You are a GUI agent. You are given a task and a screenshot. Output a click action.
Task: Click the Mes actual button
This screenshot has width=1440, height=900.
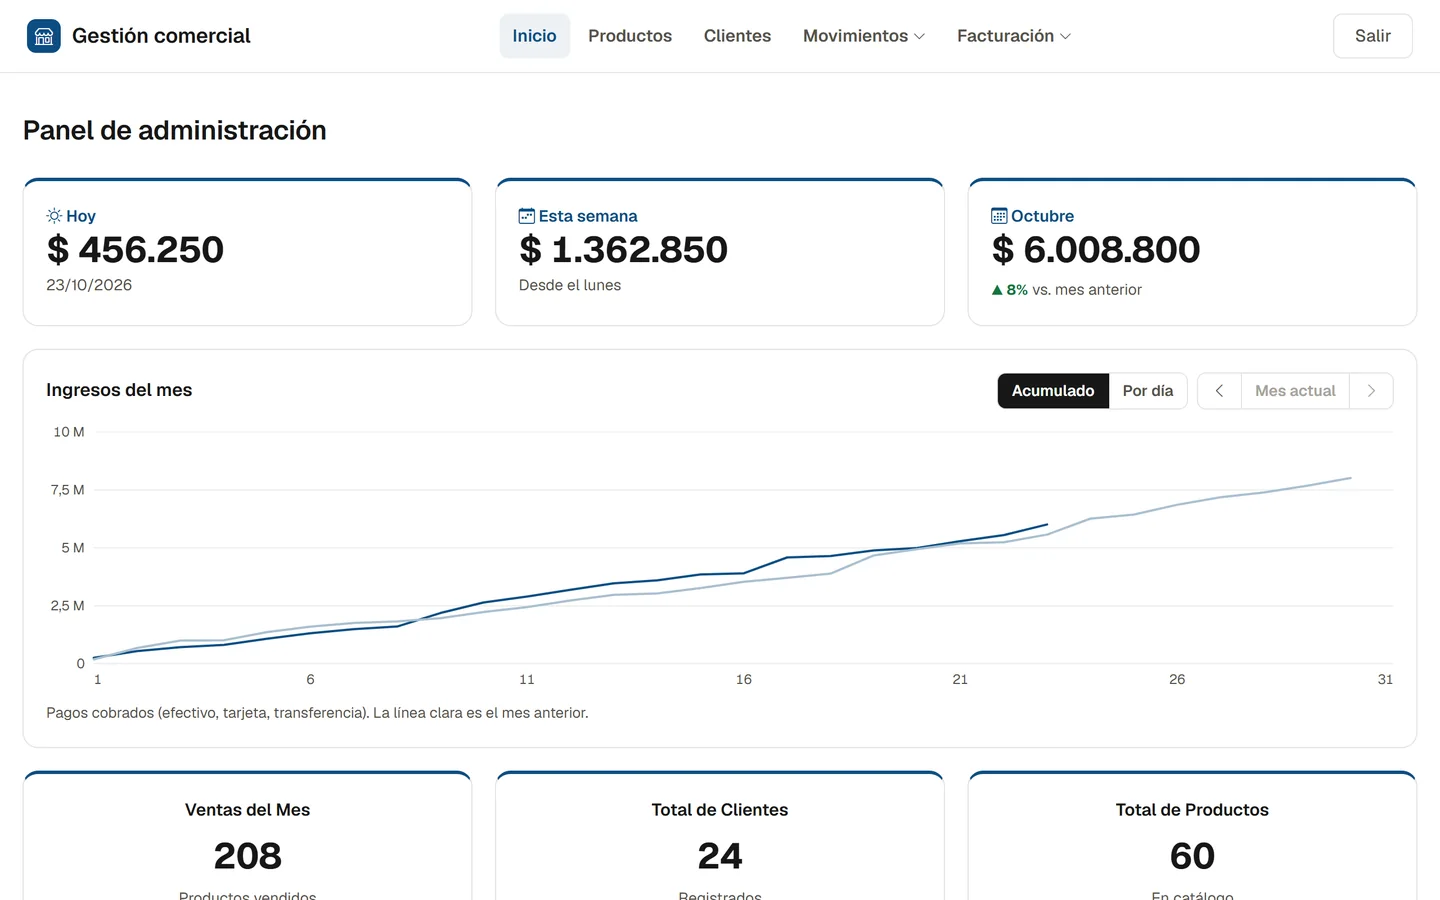click(x=1295, y=391)
